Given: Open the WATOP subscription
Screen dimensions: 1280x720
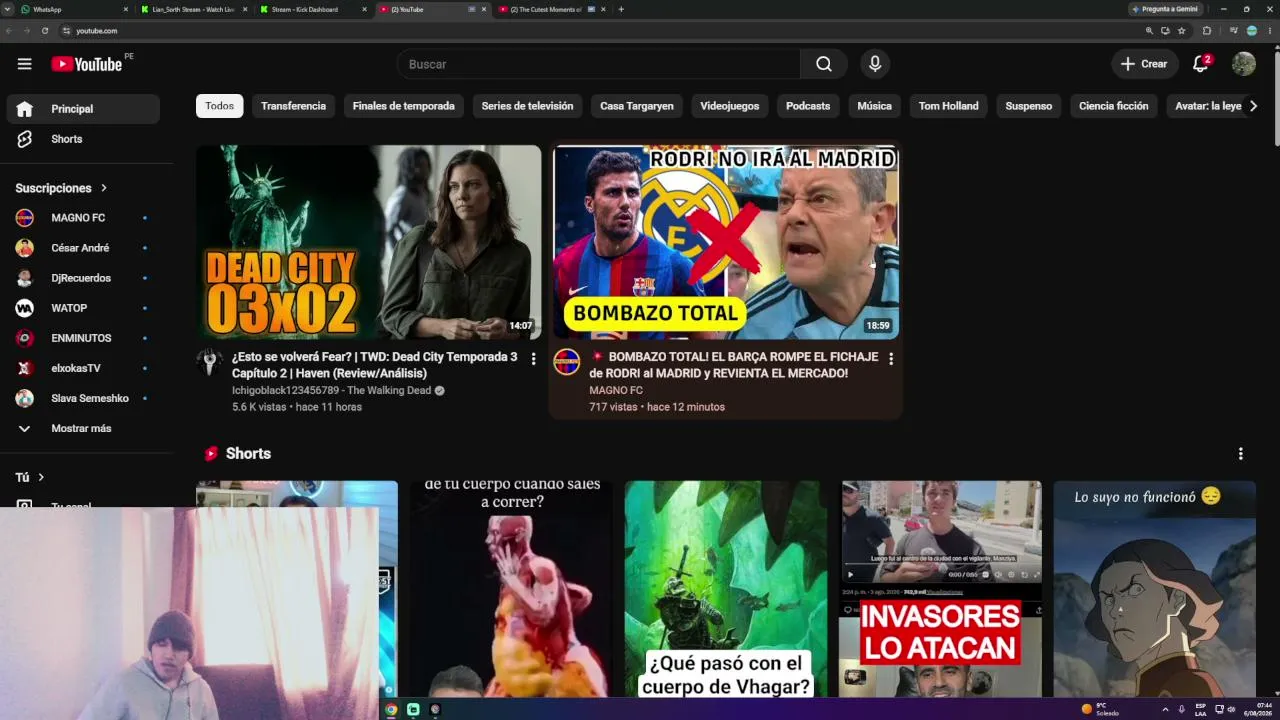Looking at the screenshot, I should click(x=83, y=308).
